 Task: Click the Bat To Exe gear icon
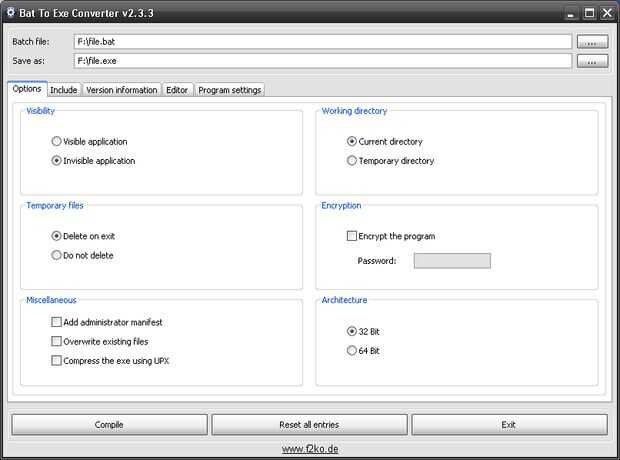(11, 13)
